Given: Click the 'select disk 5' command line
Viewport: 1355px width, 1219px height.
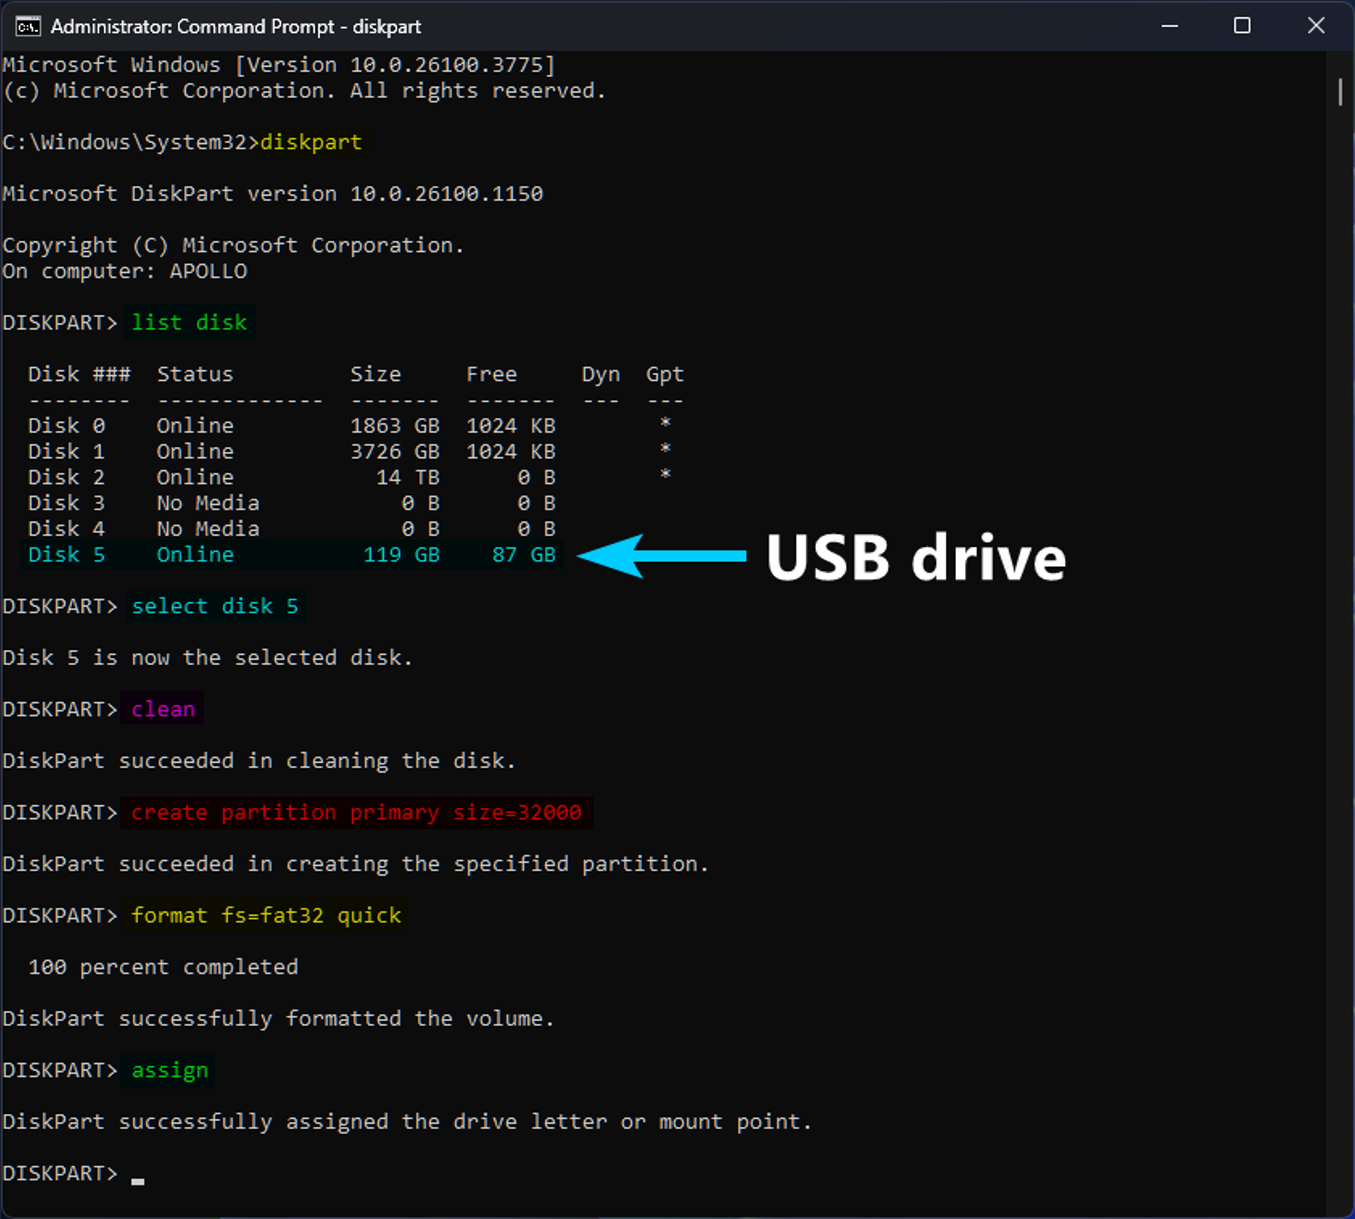Looking at the screenshot, I should click(x=215, y=606).
